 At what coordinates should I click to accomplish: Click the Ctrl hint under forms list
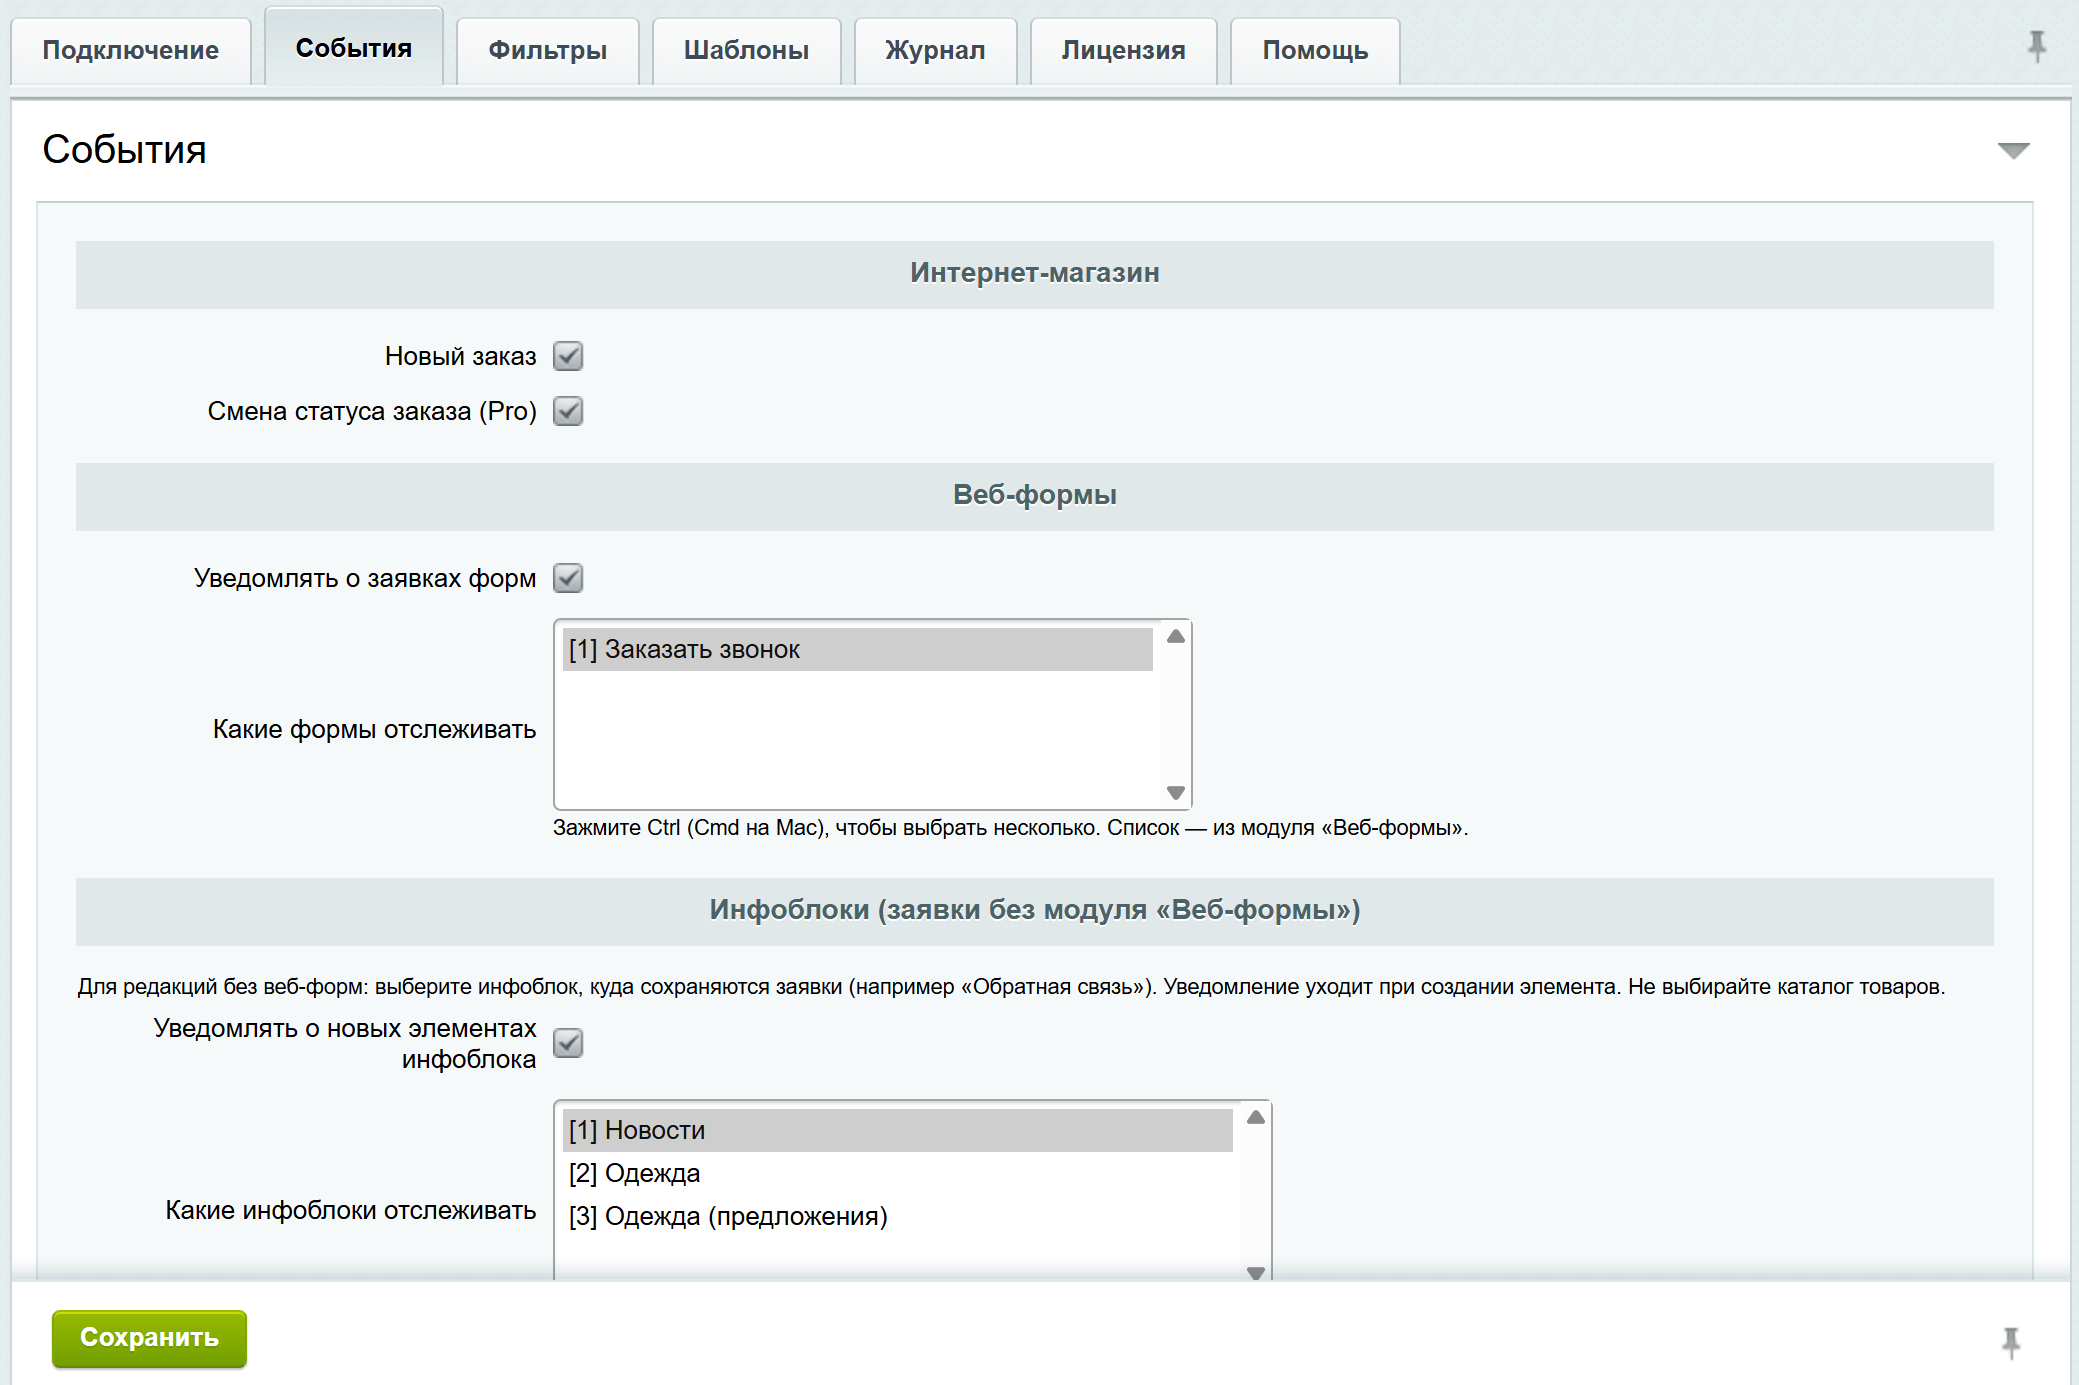point(1010,828)
